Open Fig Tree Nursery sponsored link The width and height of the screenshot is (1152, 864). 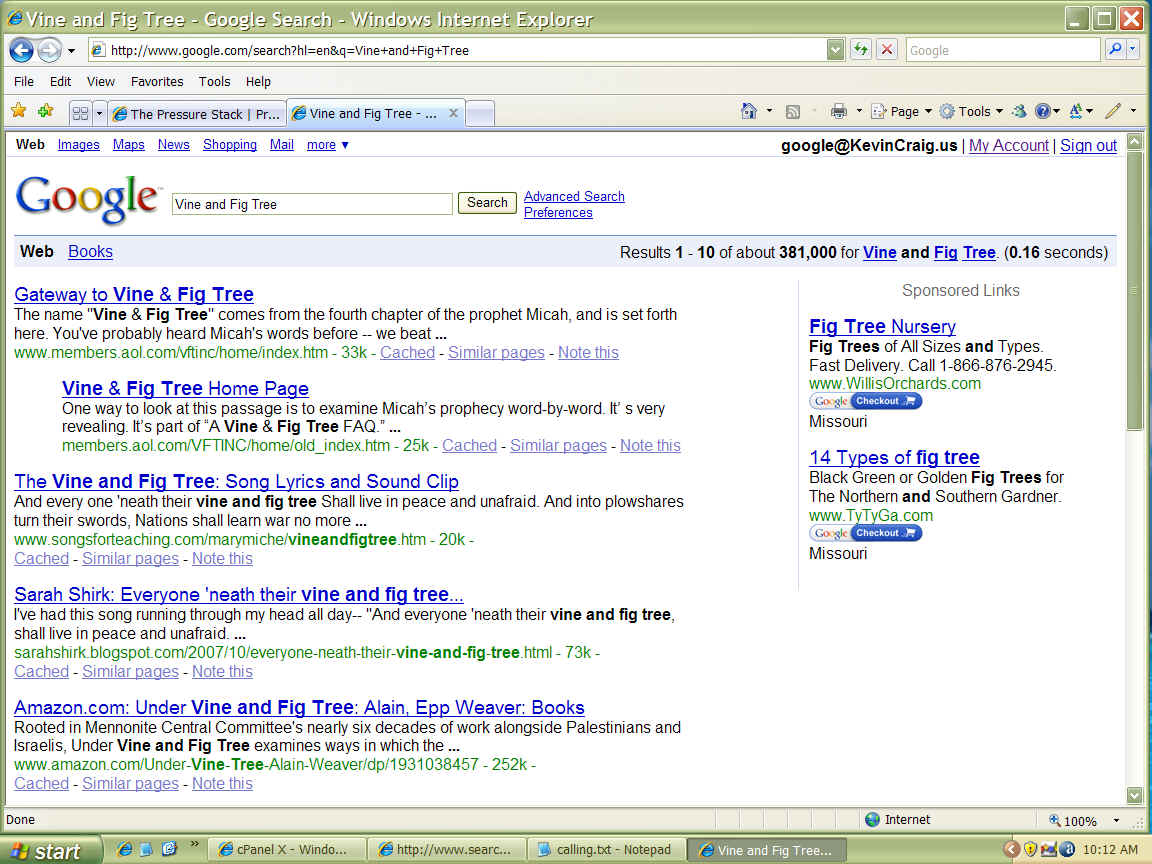882,326
